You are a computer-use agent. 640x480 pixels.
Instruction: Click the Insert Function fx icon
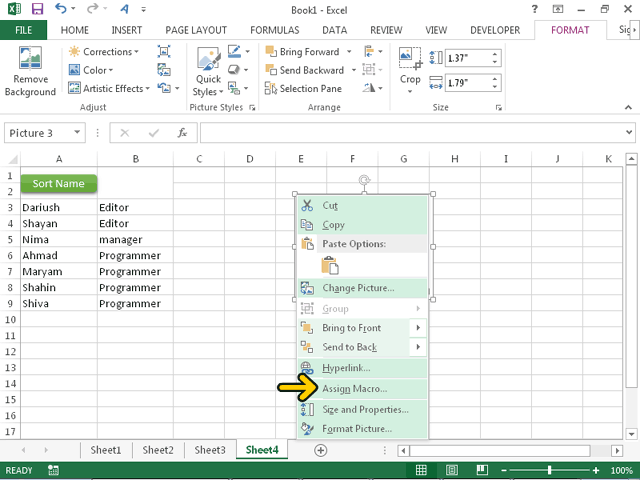(x=182, y=132)
